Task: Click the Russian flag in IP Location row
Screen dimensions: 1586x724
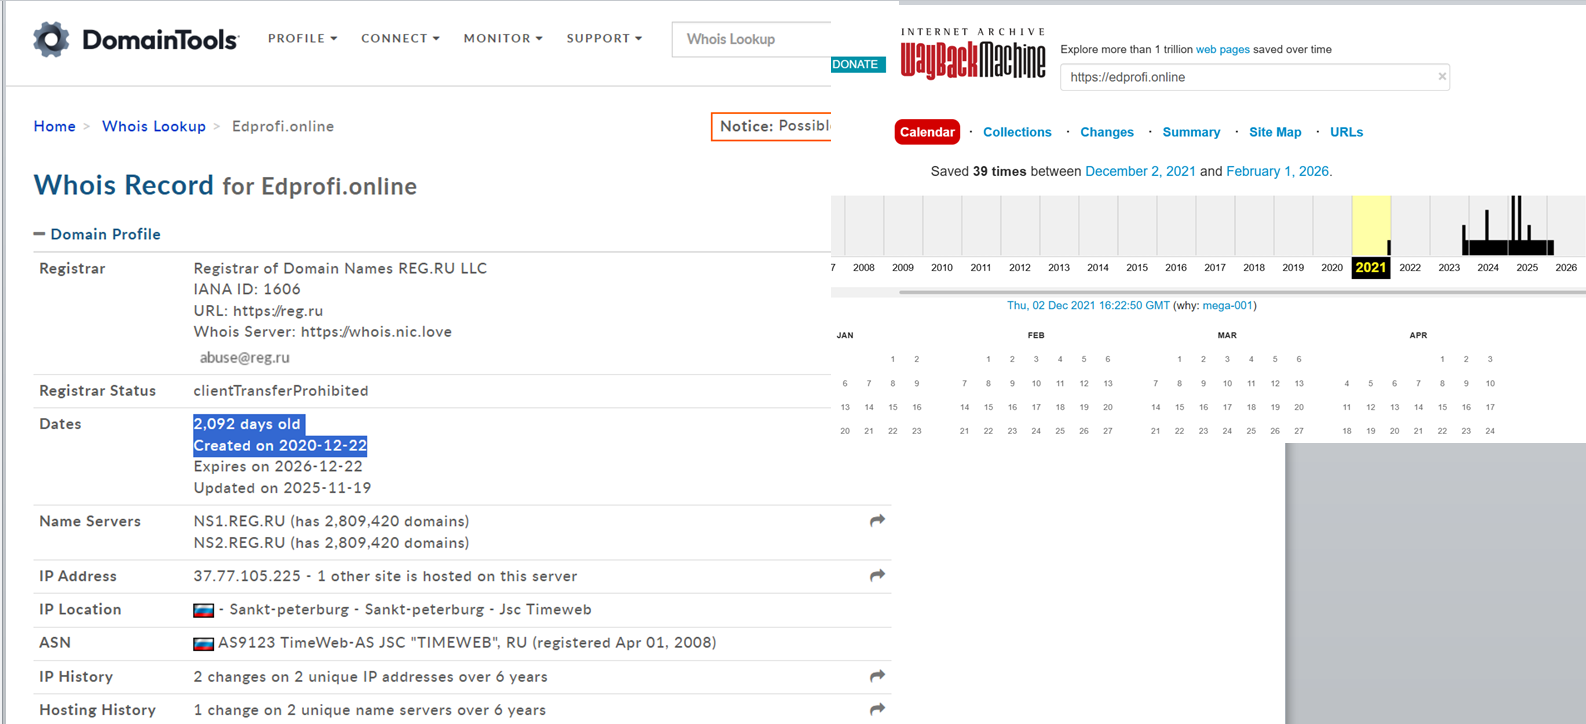Action: (x=203, y=610)
